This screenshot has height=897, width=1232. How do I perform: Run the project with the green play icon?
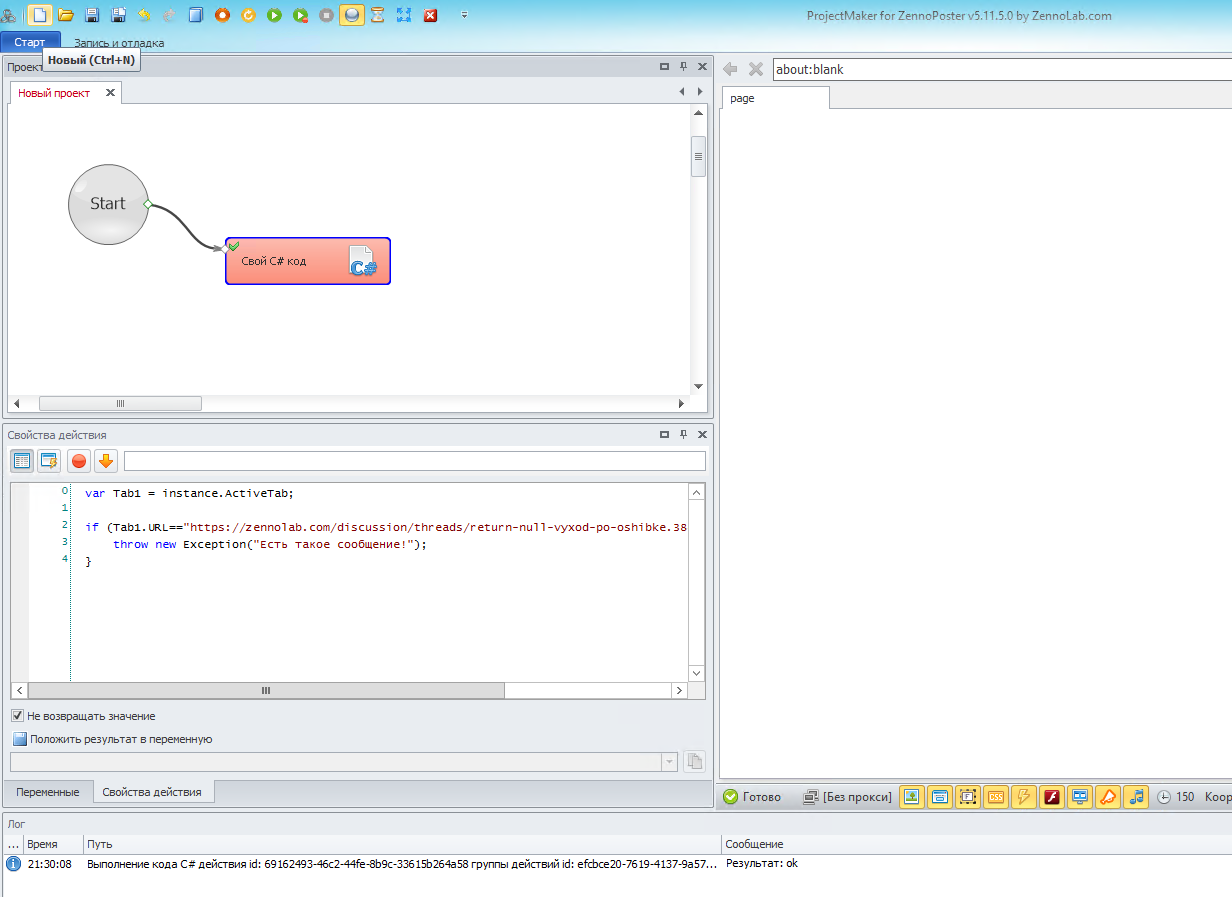tap(274, 15)
